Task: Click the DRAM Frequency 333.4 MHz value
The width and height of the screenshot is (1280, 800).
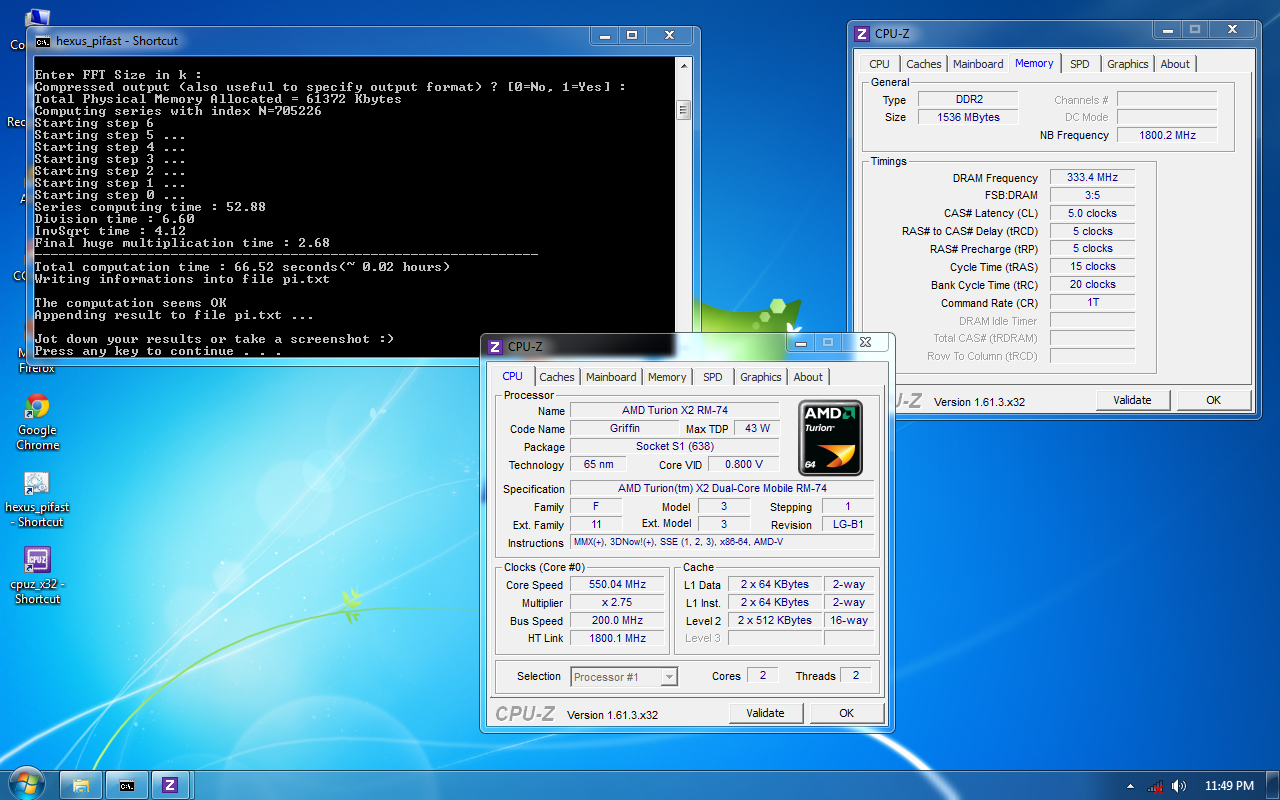Action: pyautogui.click(x=1092, y=178)
